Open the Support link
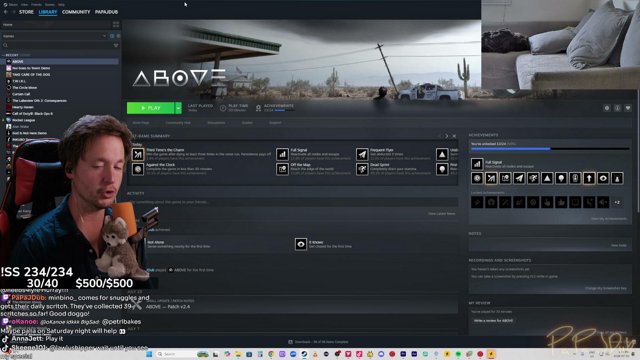 coord(275,122)
